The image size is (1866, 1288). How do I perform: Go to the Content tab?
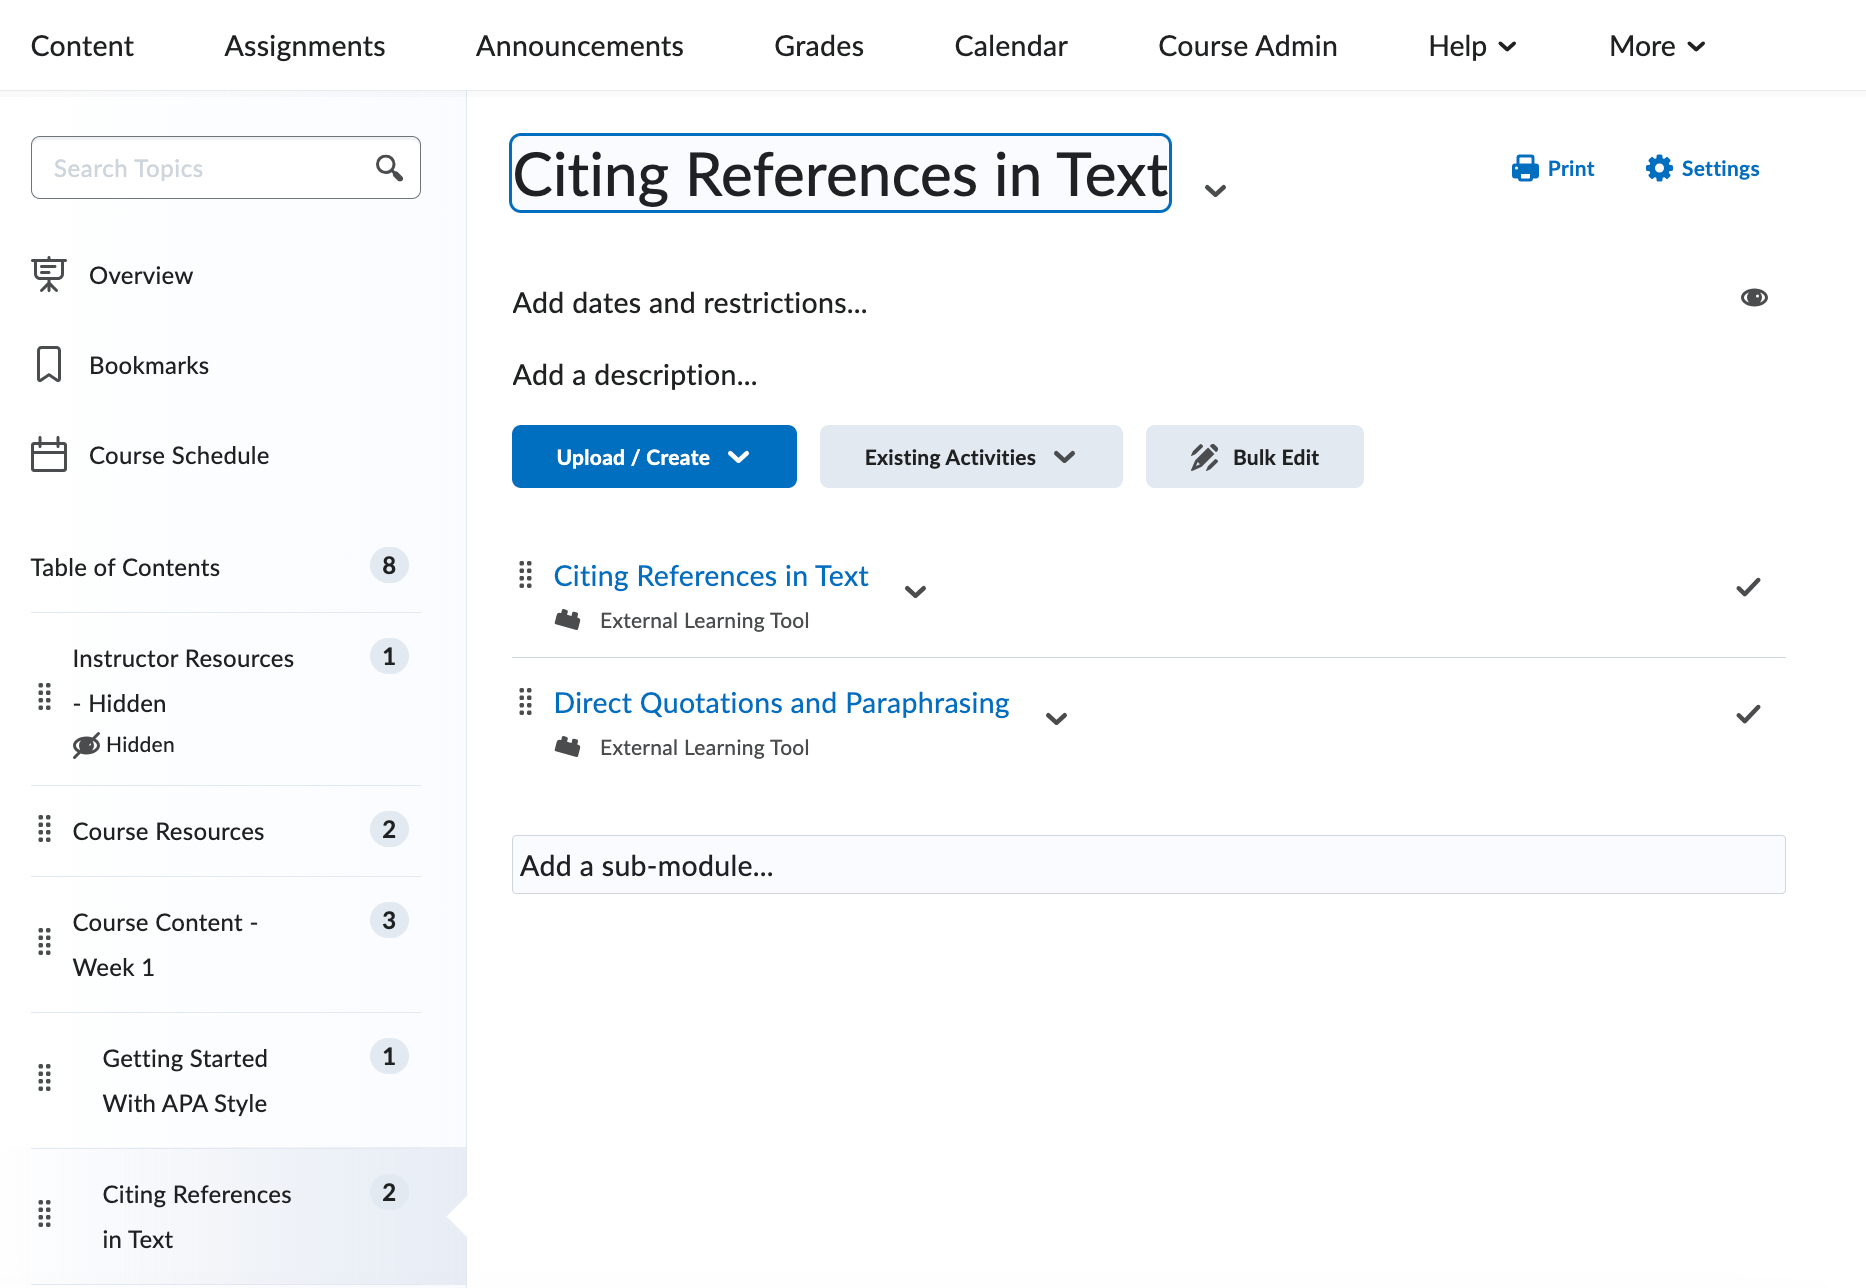tap(82, 46)
